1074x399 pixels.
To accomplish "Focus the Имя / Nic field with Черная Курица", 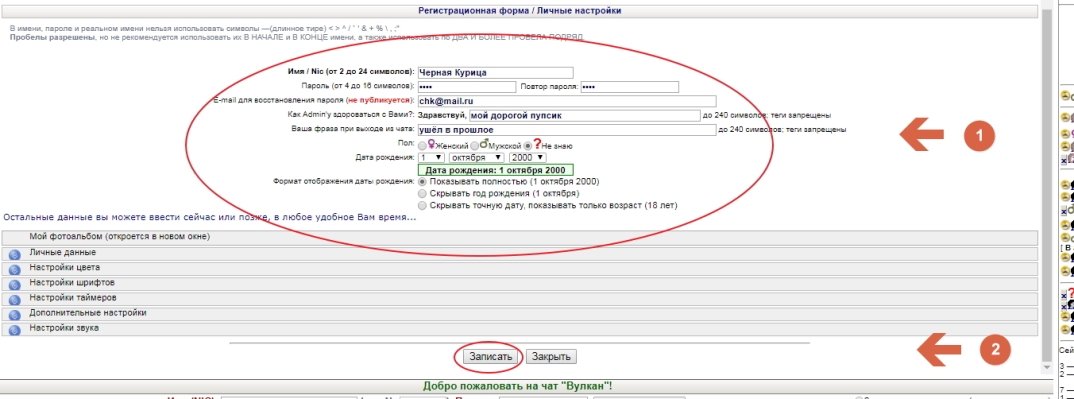I will pyautogui.click(x=496, y=73).
